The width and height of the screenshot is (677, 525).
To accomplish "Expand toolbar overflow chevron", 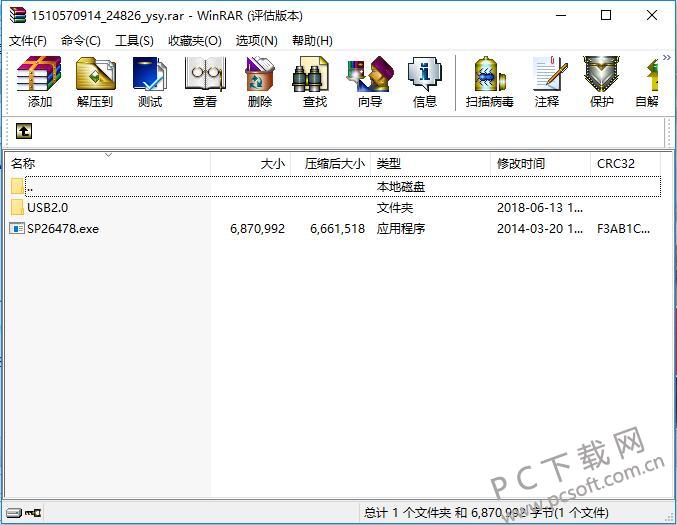I will point(667,57).
